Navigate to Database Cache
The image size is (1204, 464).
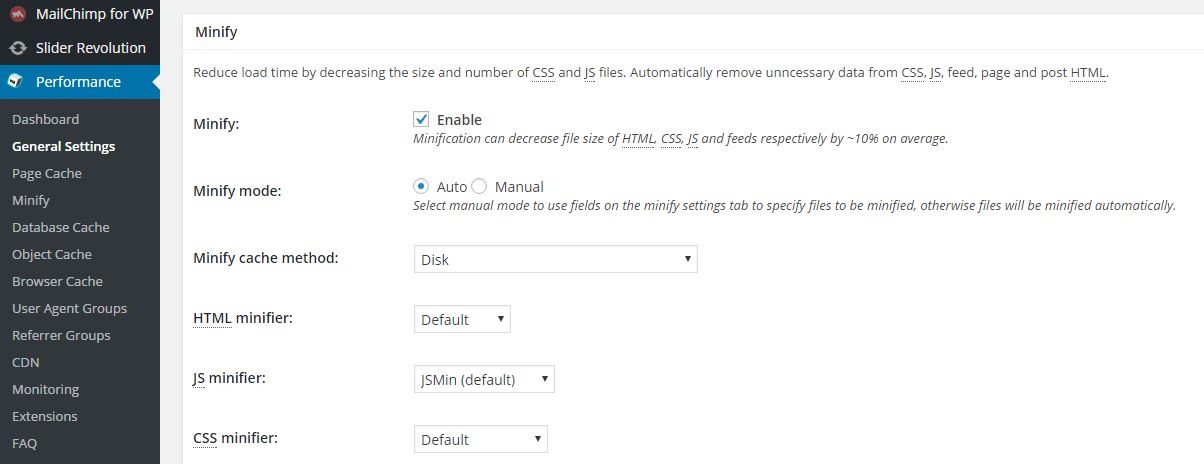point(61,228)
